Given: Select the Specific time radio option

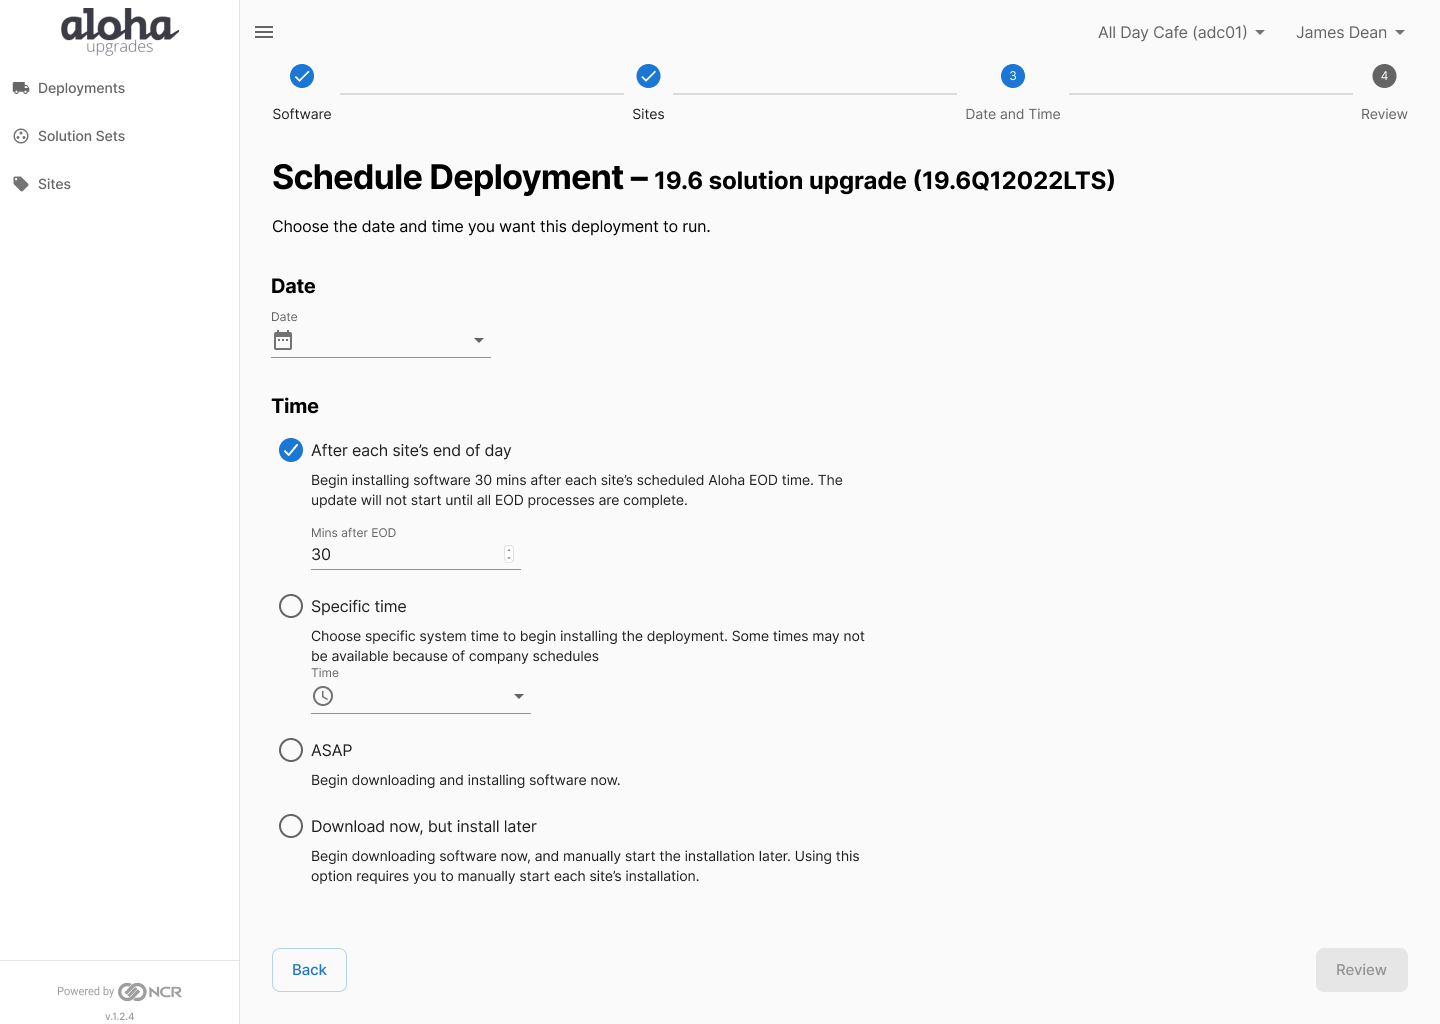Looking at the screenshot, I should [x=291, y=606].
